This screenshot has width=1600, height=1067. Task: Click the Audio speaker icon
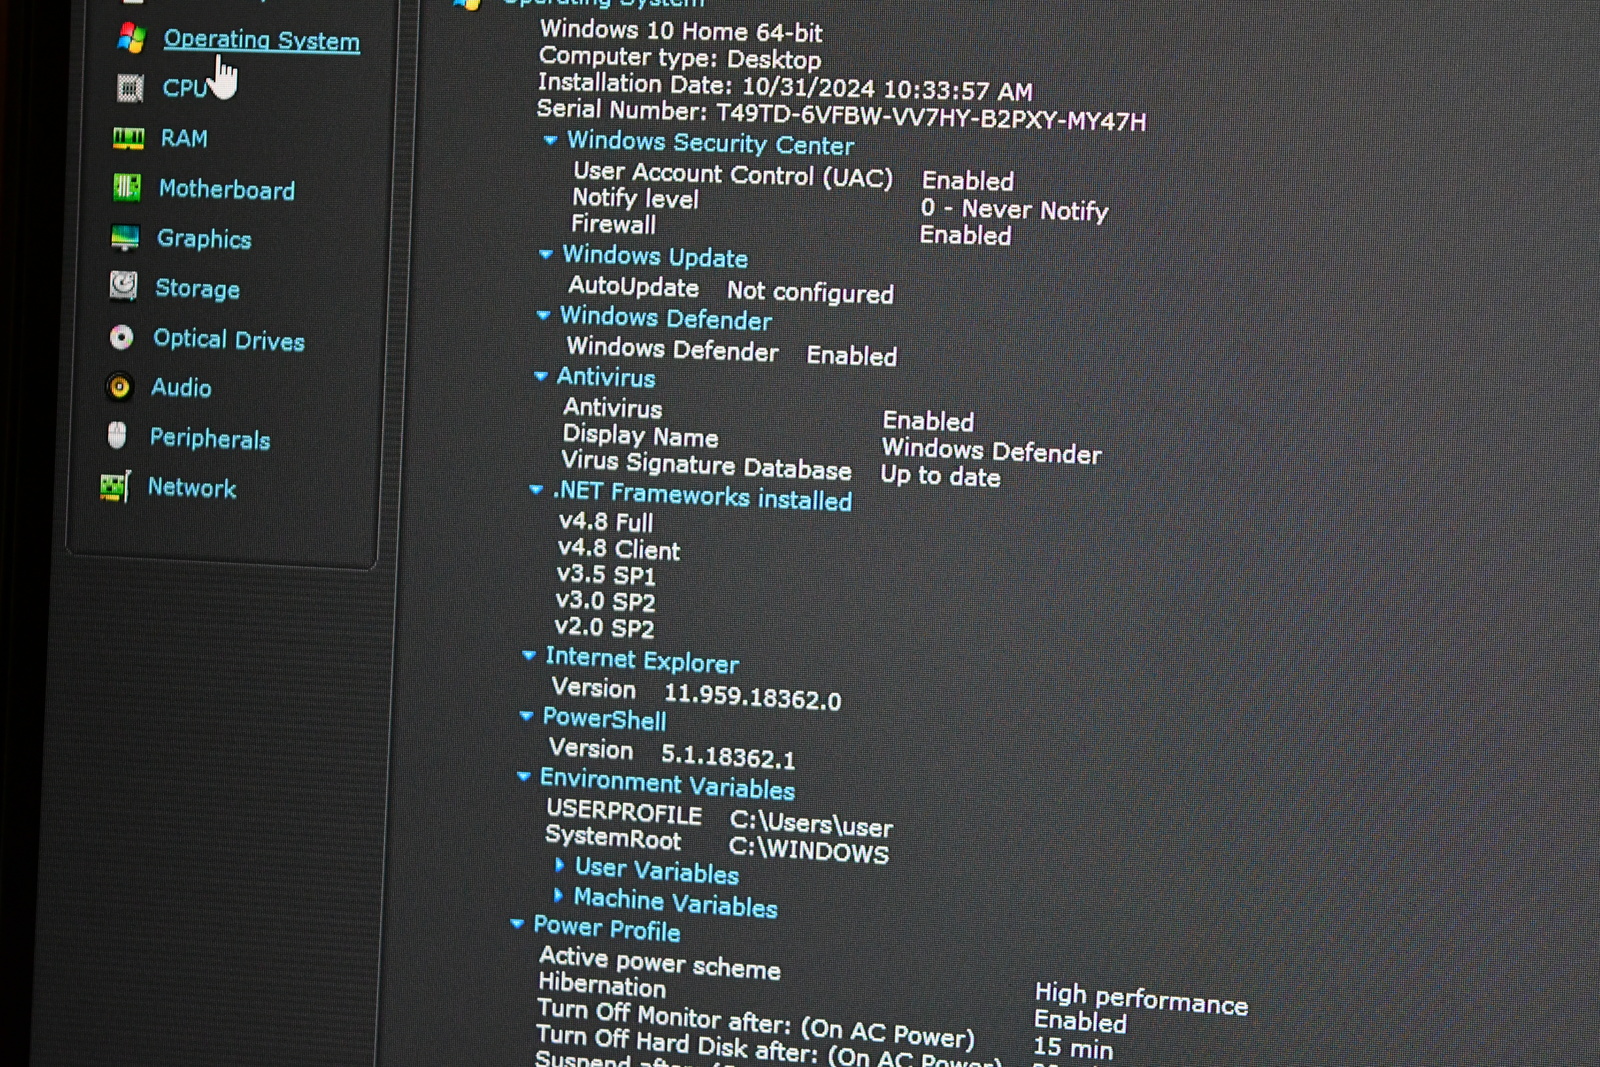[119, 386]
